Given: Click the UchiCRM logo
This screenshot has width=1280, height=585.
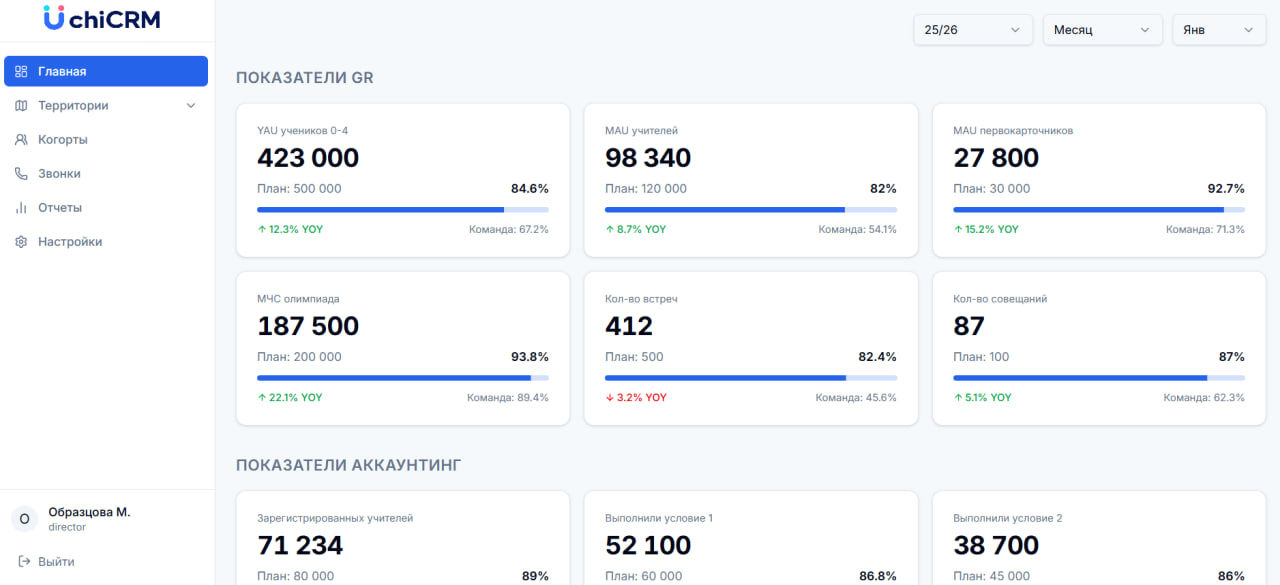Looking at the screenshot, I should point(103,18).
